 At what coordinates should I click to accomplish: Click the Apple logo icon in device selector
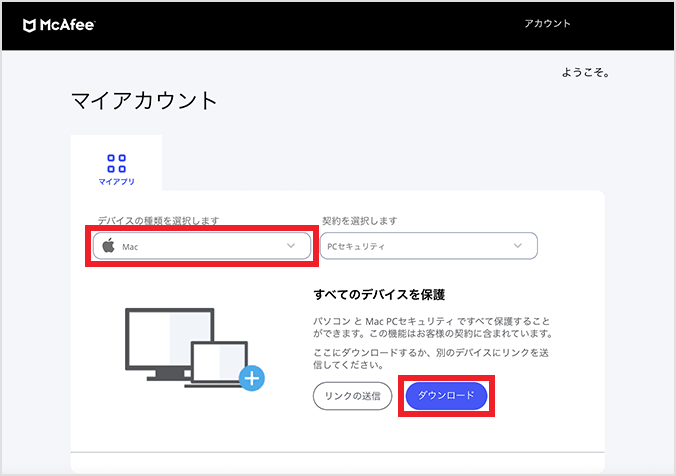coord(109,246)
